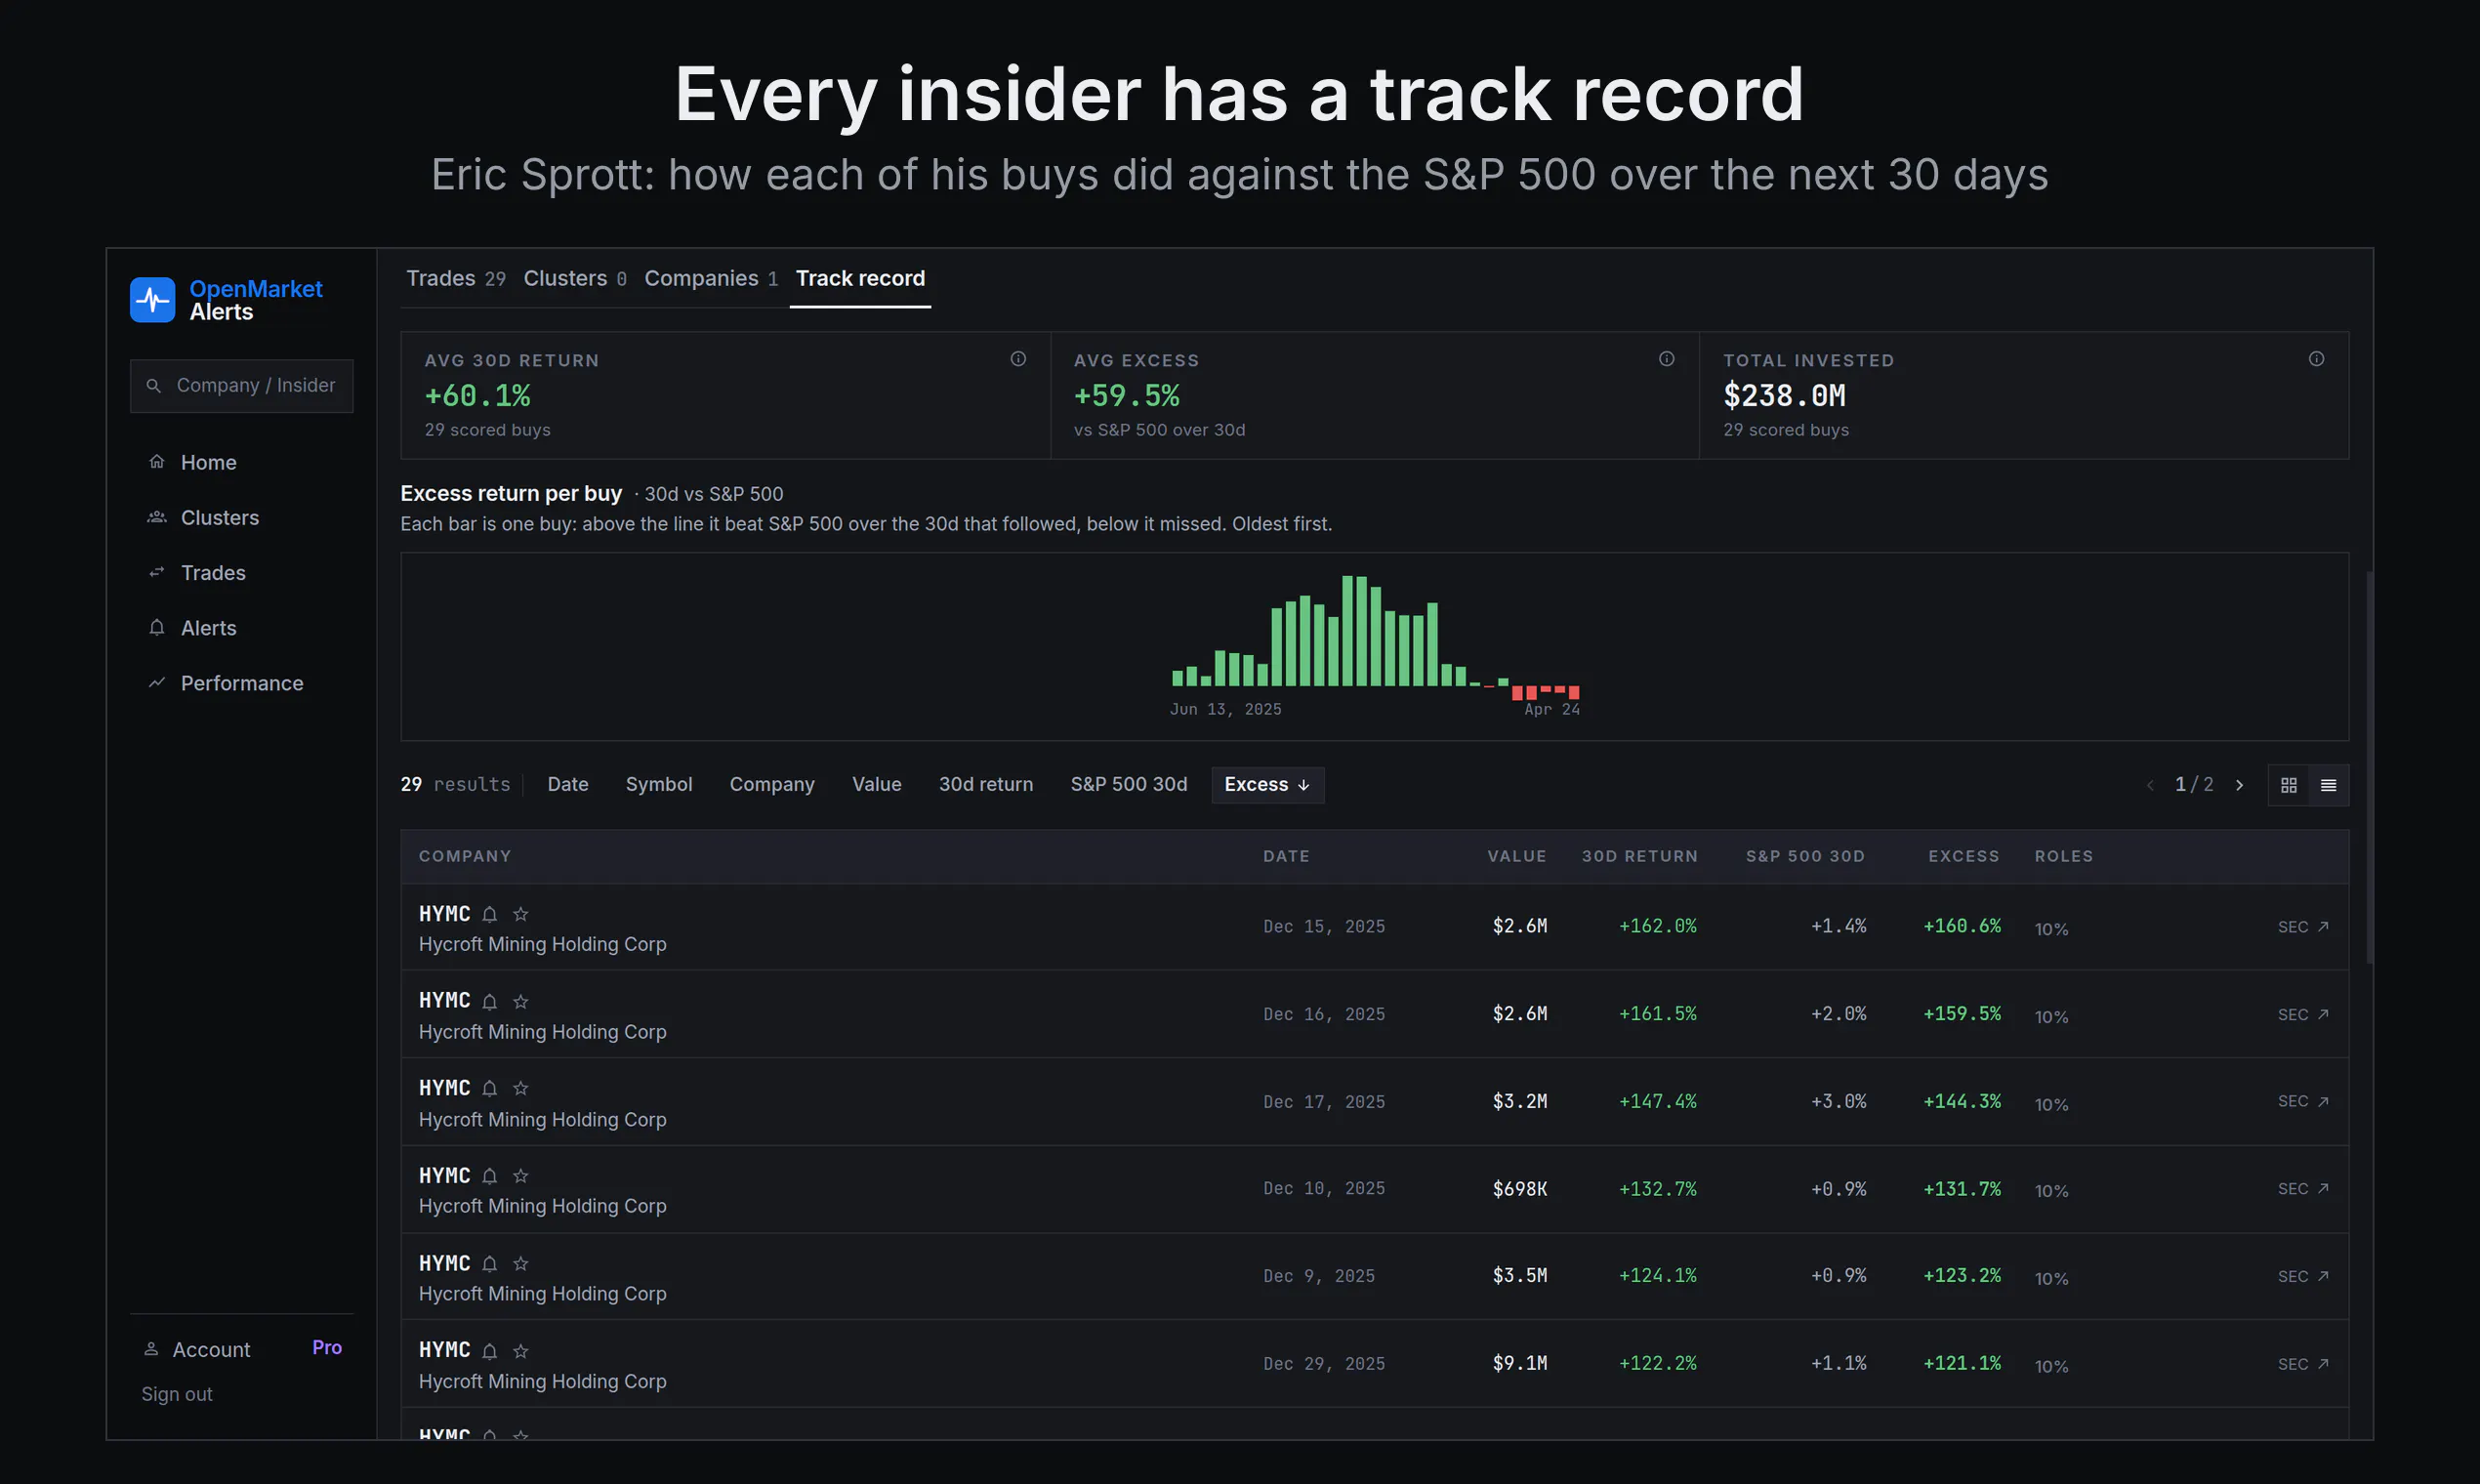Viewport: 2480px width, 1484px height.
Task: Toggle the Excess descending sort
Action: click(1267, 785)
